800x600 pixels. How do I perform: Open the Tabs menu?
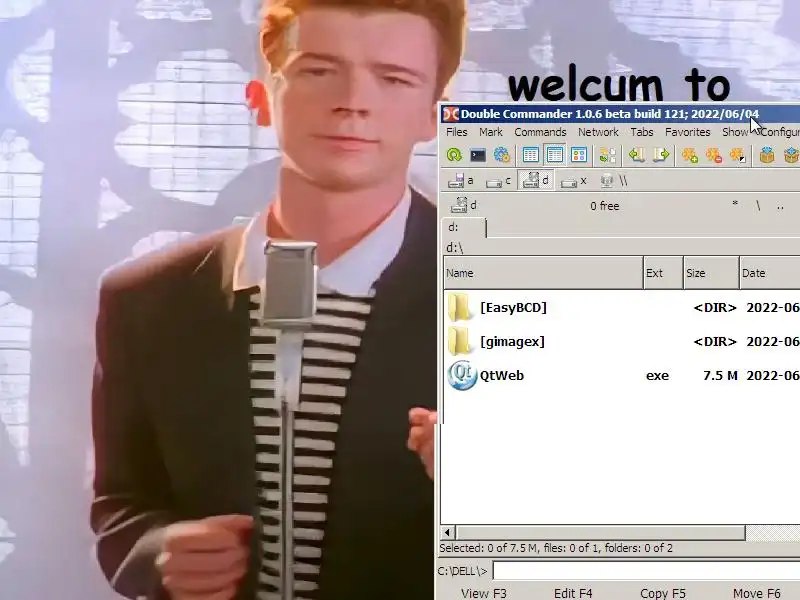(642, 132)
